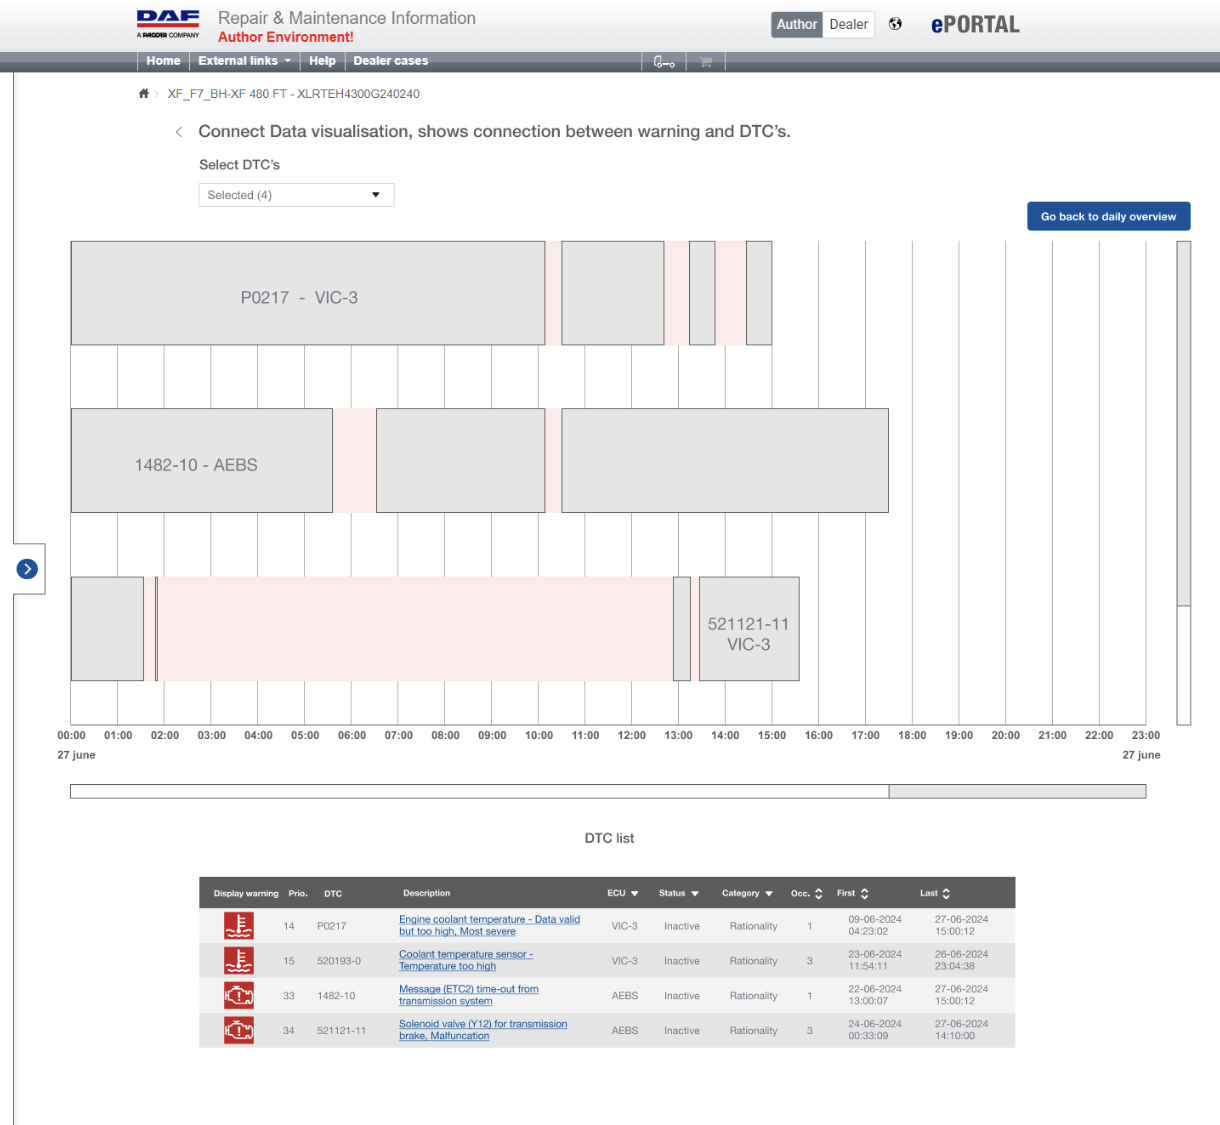Open the Select DTC's dropdown
Image resolution: width=1220 pixels, height=1125 pixels.
click(296, 195)
